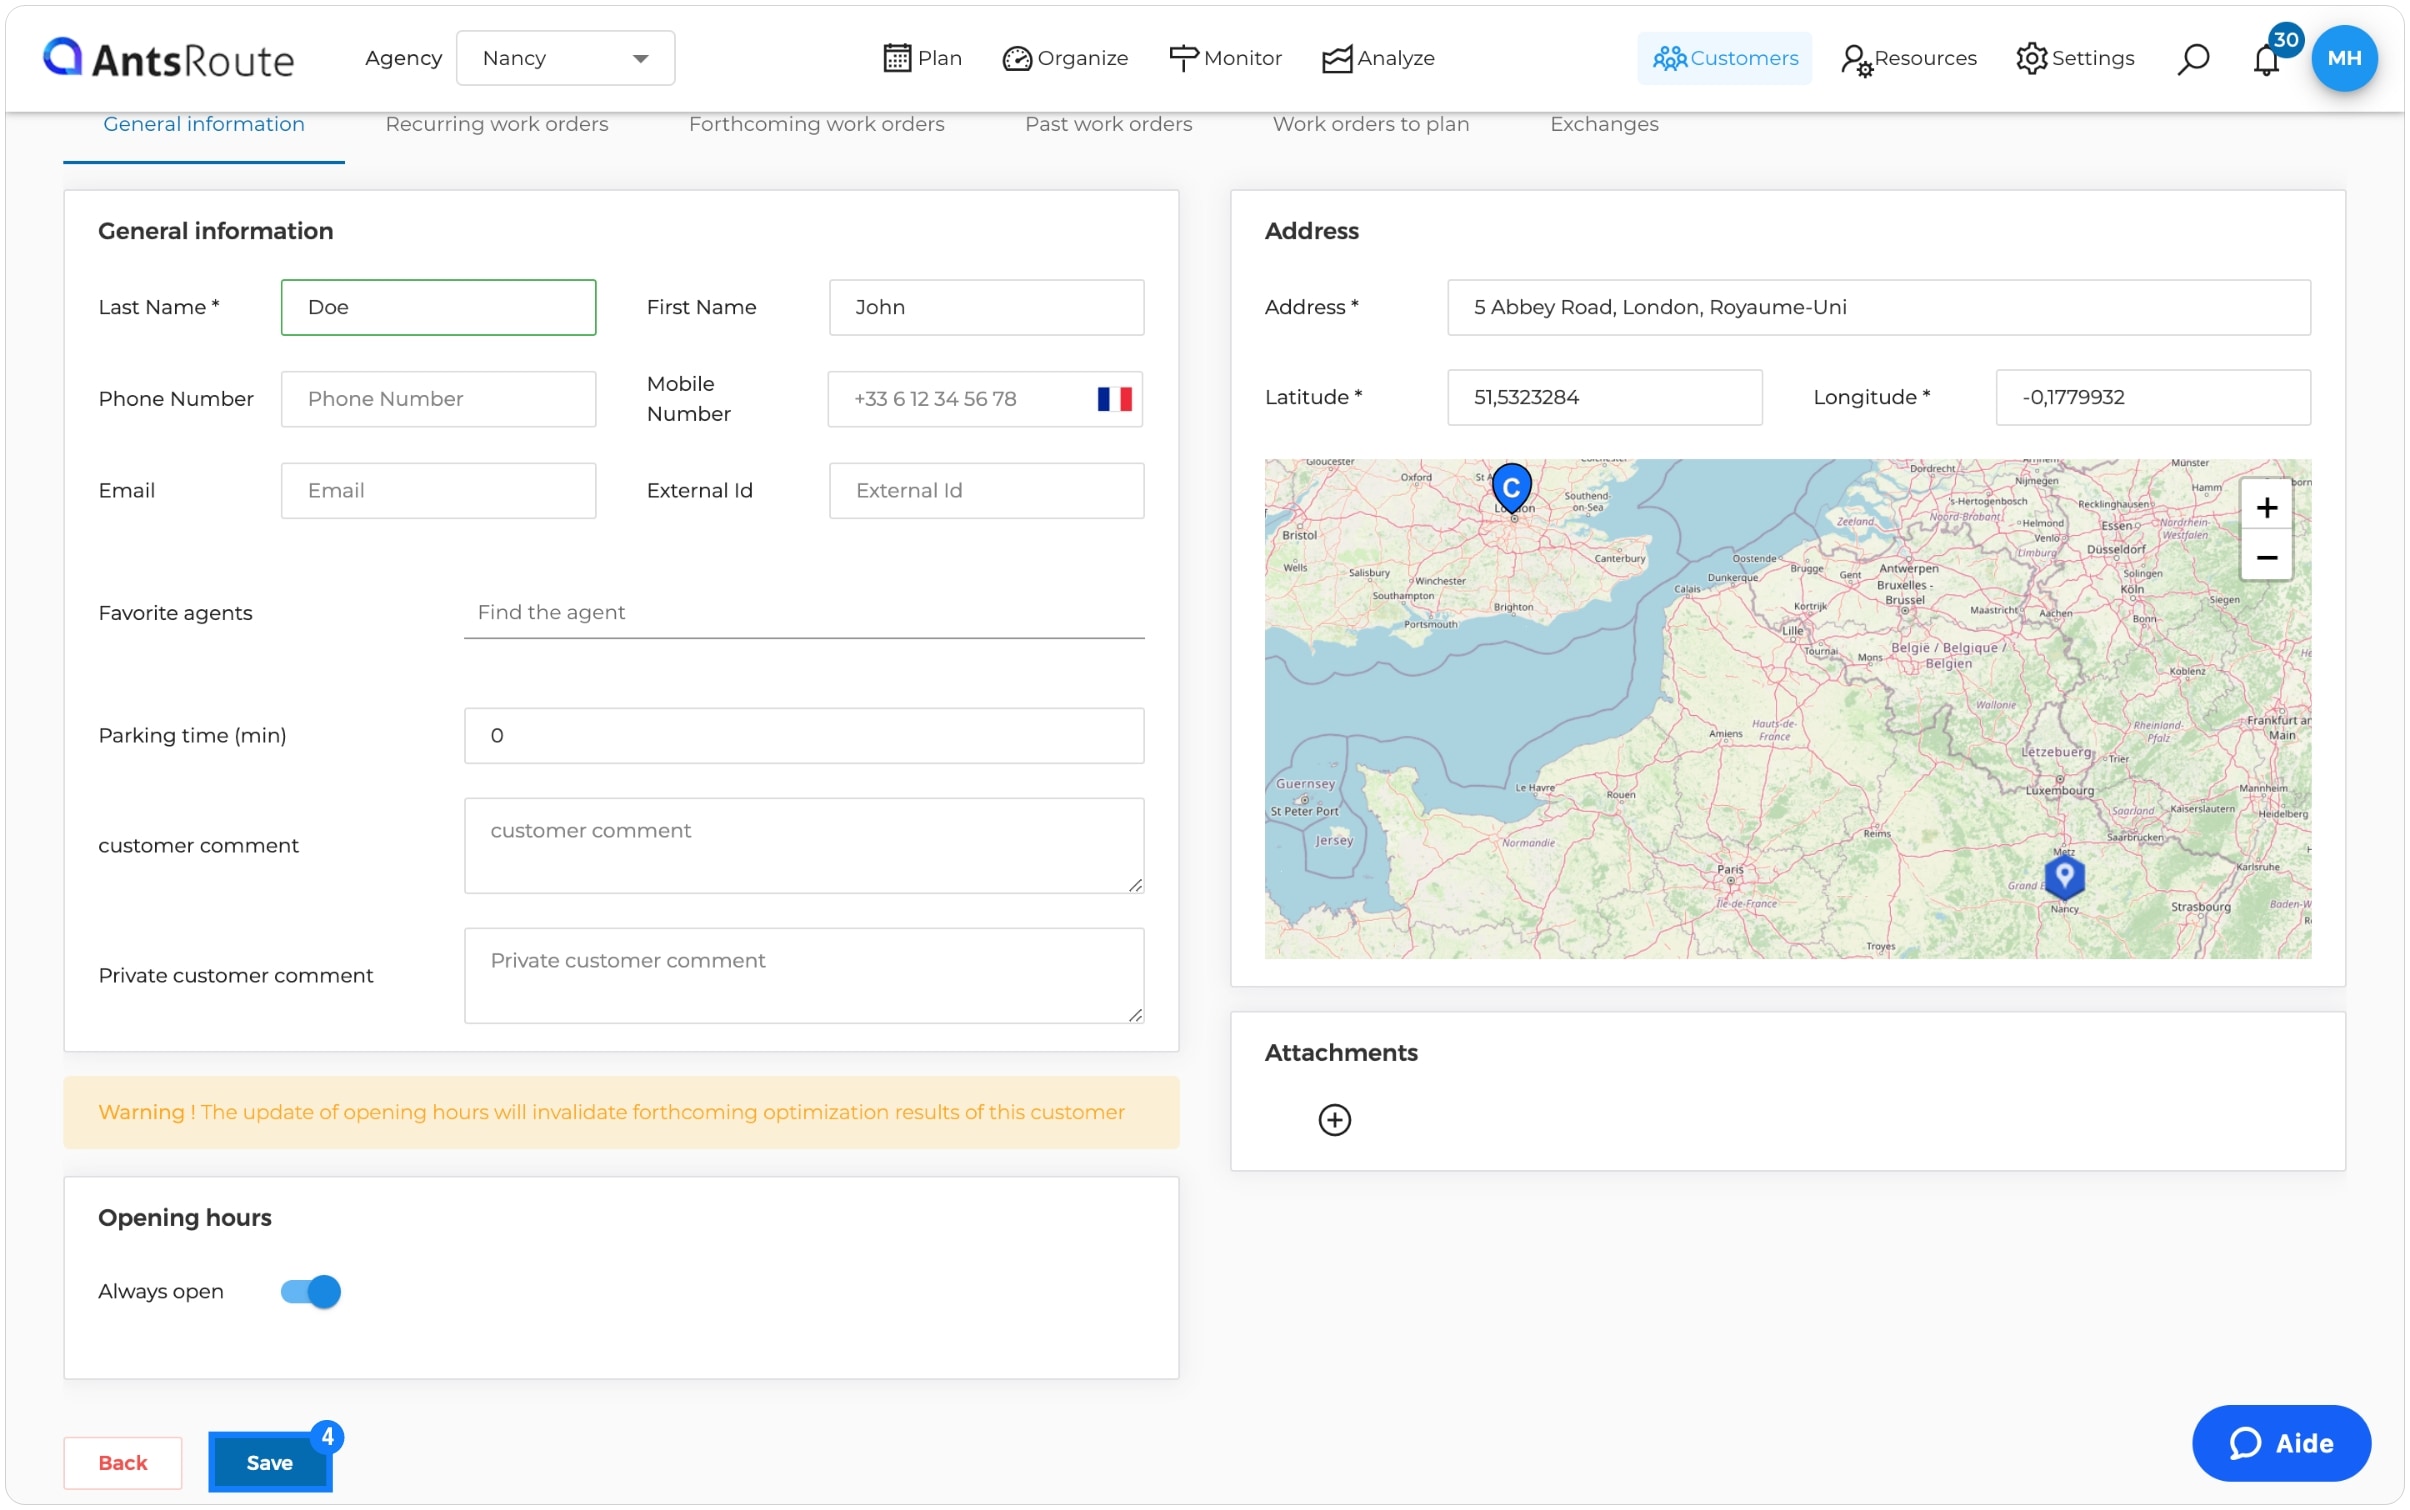
Task: Click the Phone Number input field
Action: coord(438,399)
